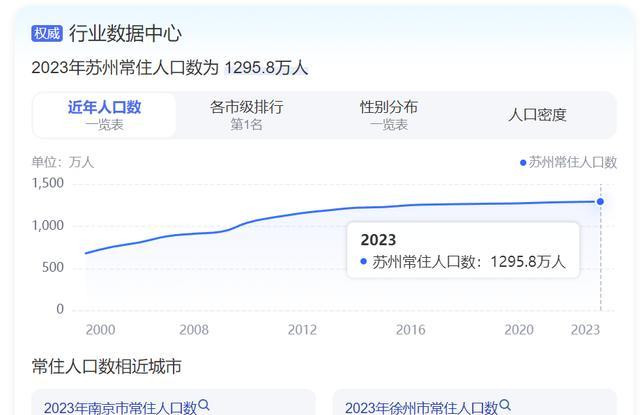Select the 性别分布 tab
Viewport: 640px width, 415px height.
click(389, 115)
